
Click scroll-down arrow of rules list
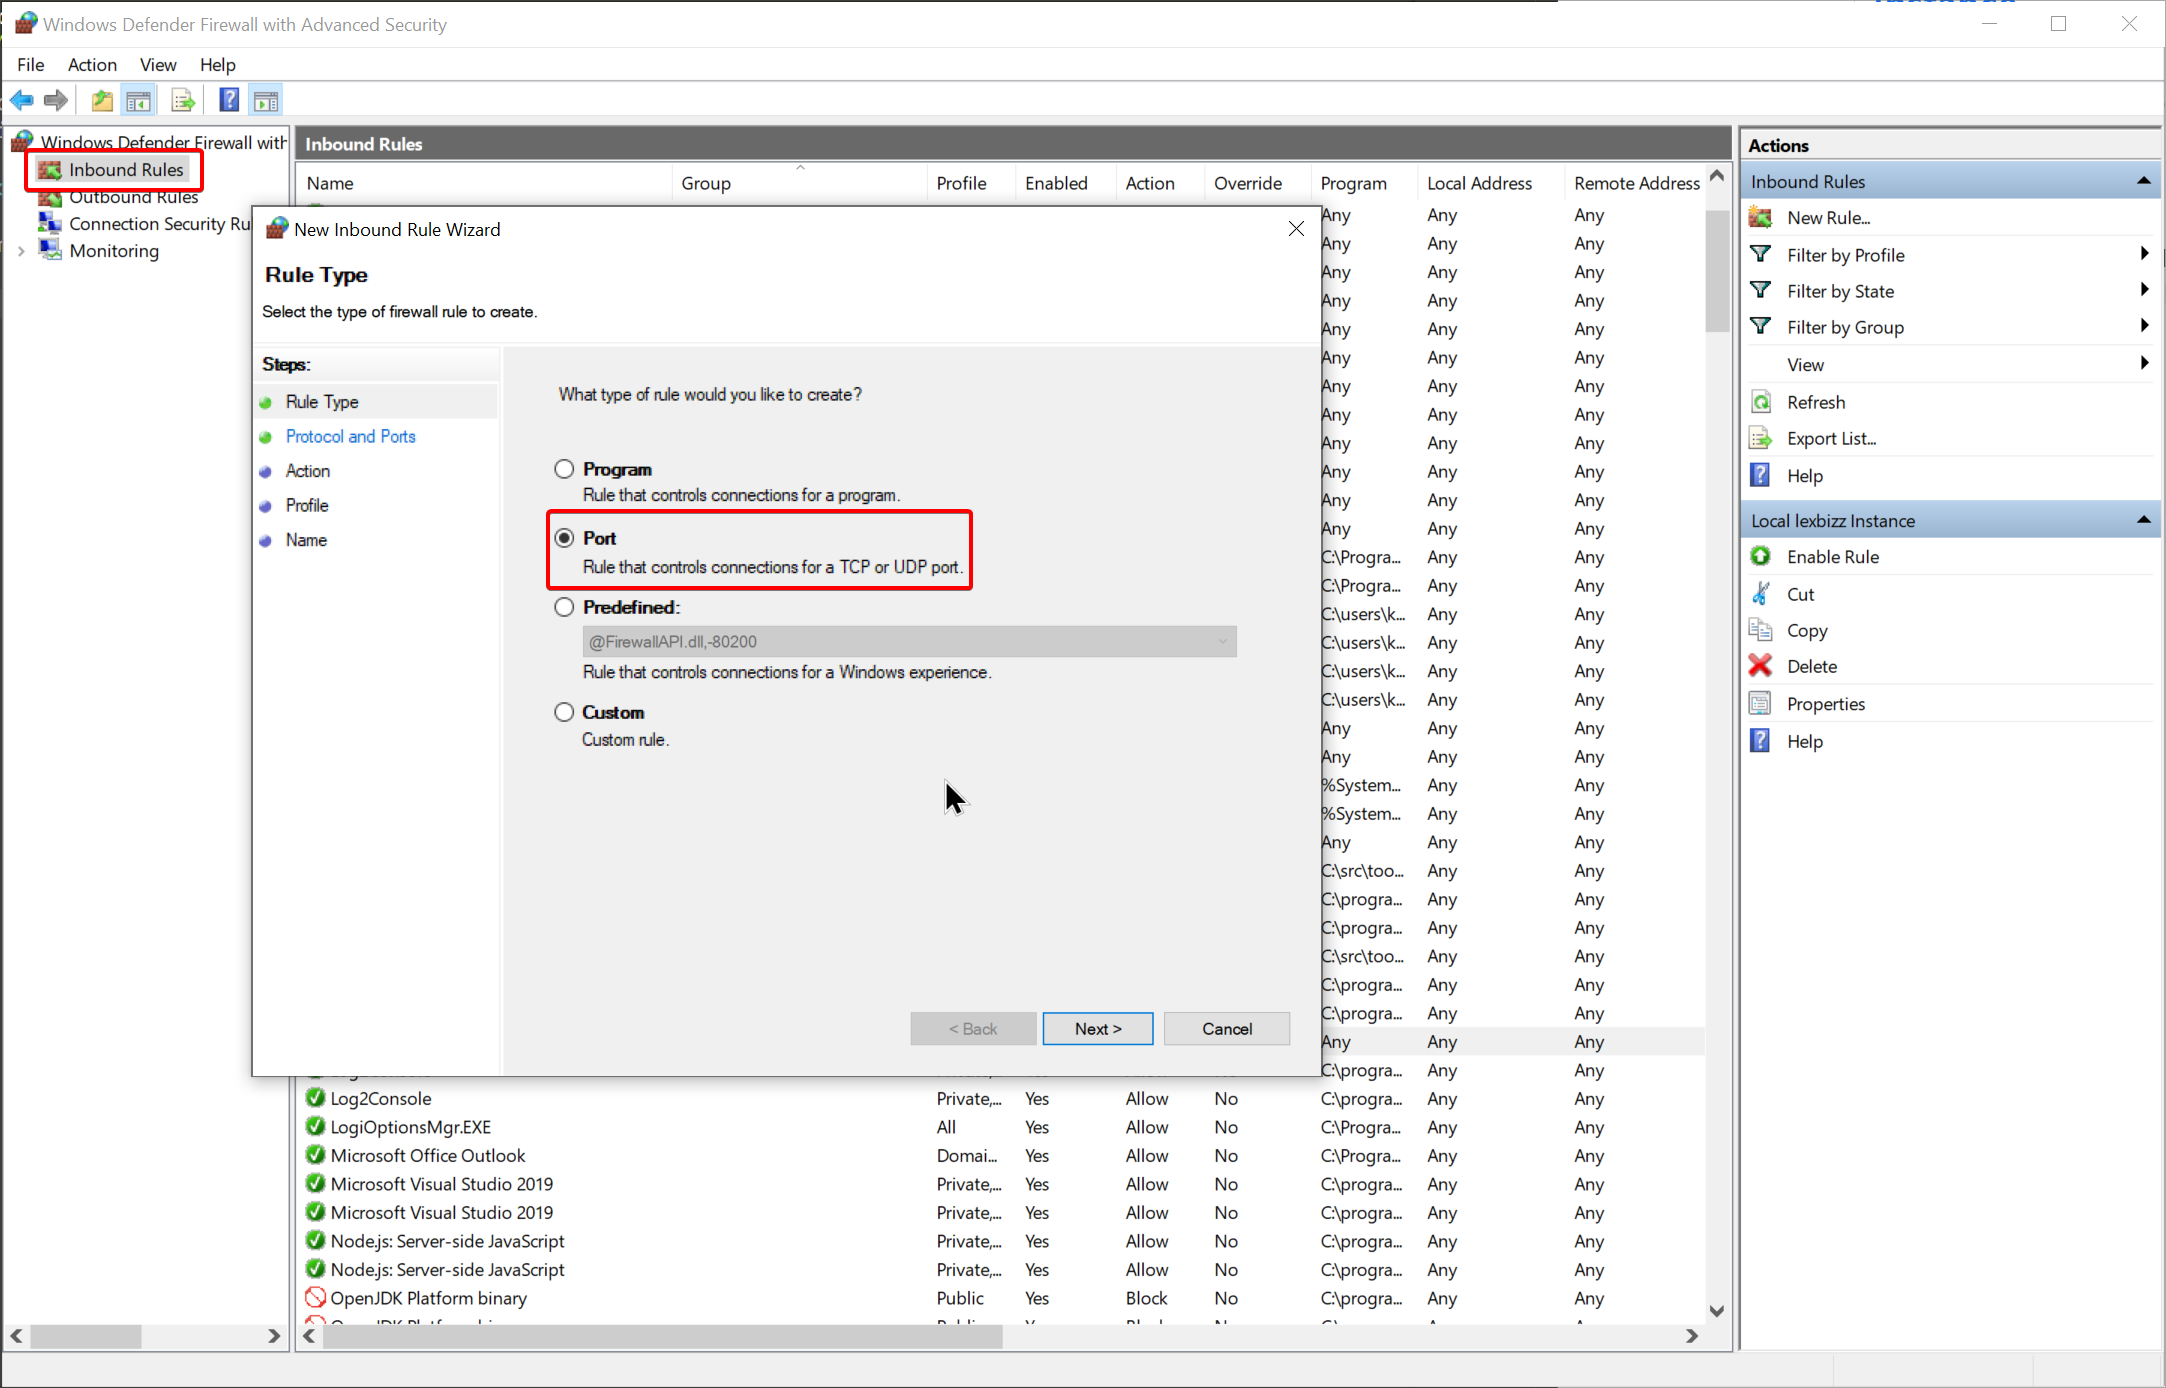pyautogui.click(x=1717, y=1311)
